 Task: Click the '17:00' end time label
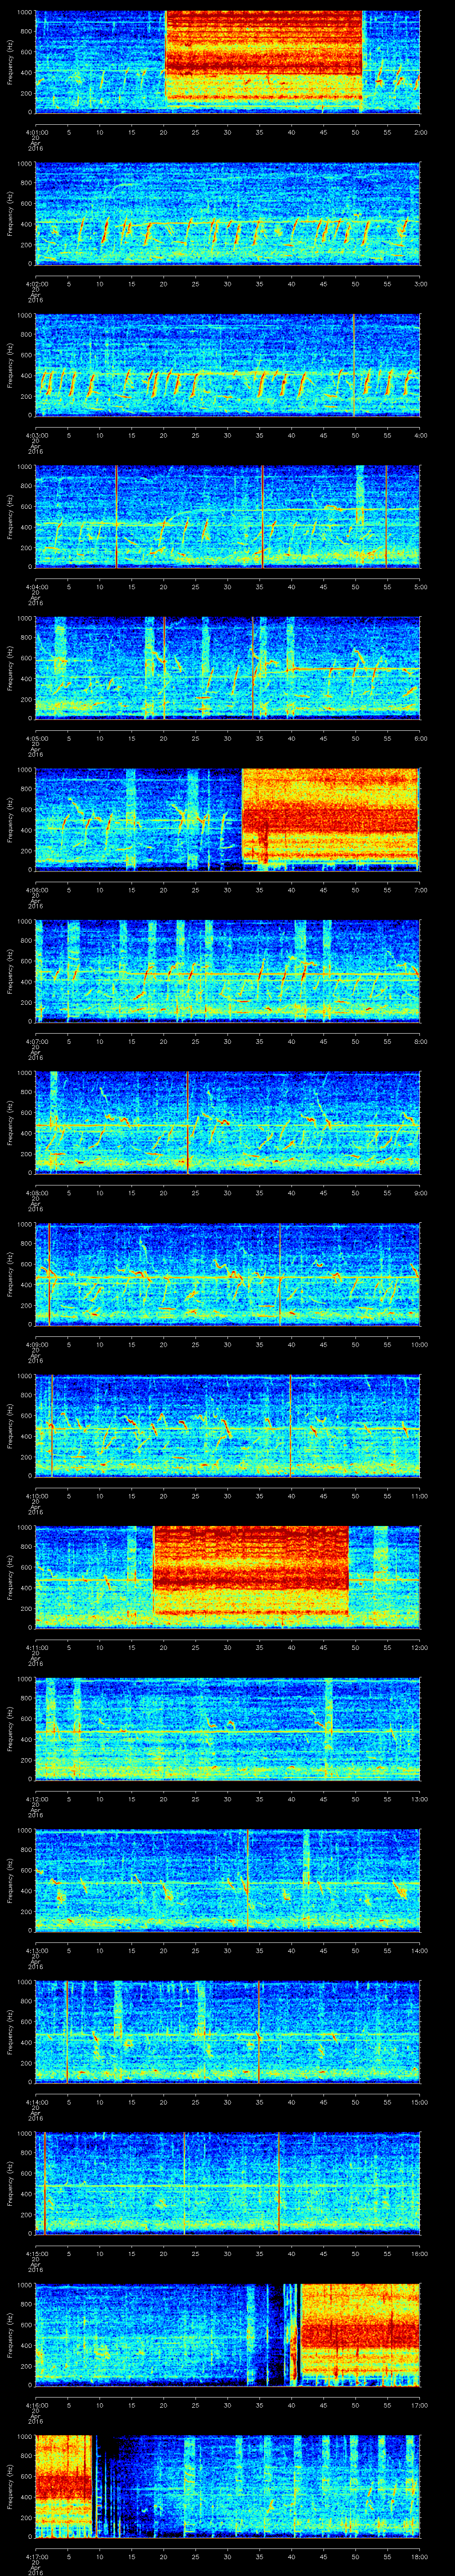419,2404
